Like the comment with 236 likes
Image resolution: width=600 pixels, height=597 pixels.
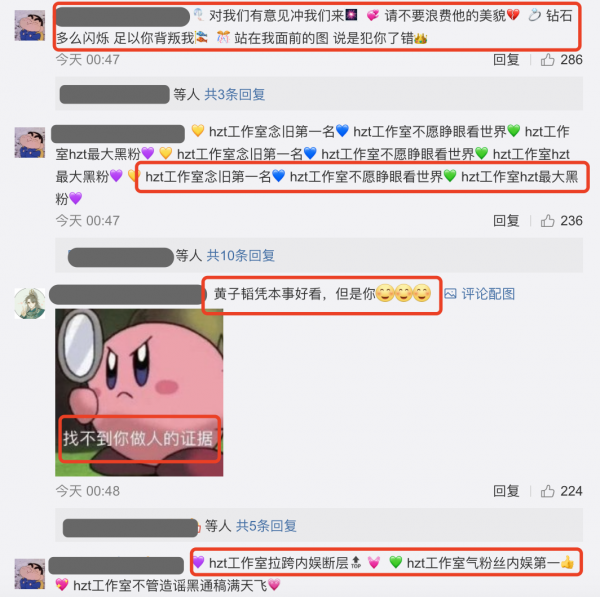548,221
